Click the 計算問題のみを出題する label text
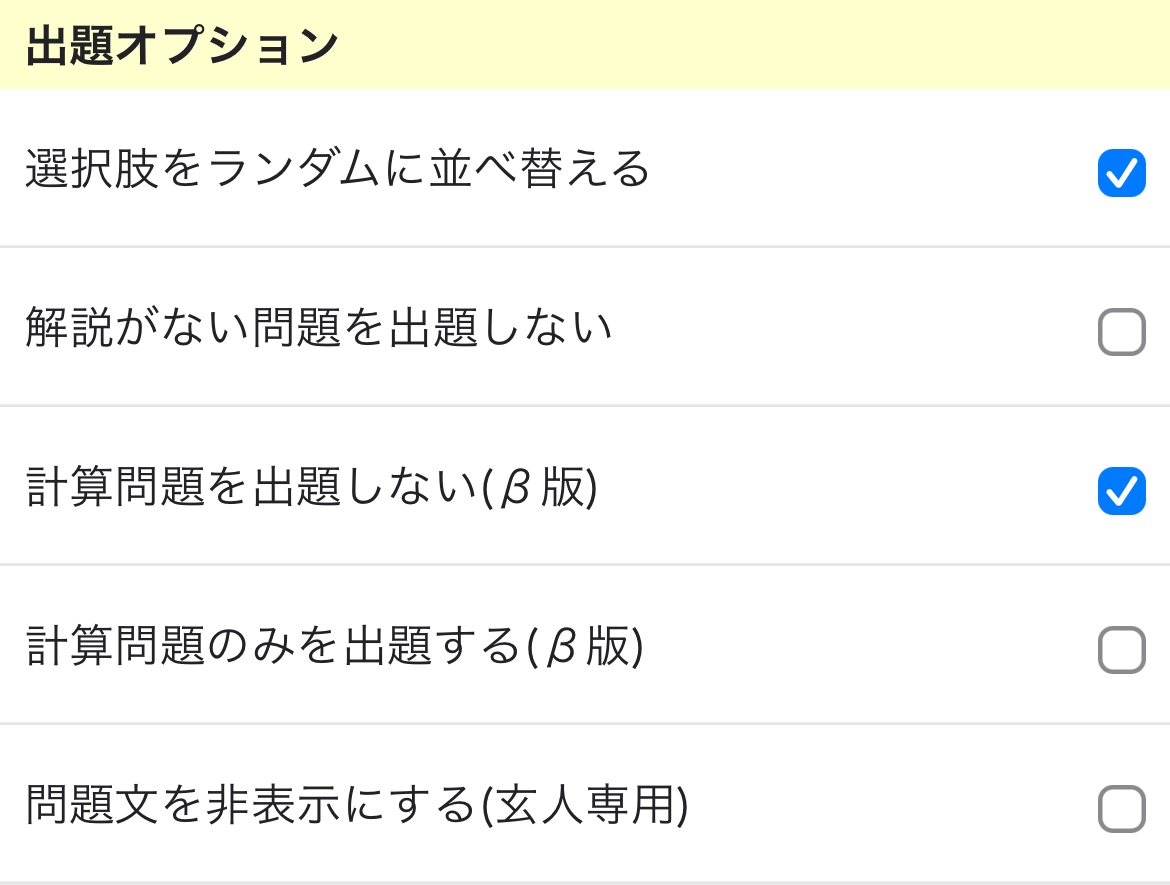The height and width of the screenshot is (885, 1170). click(x=273, y=645)
